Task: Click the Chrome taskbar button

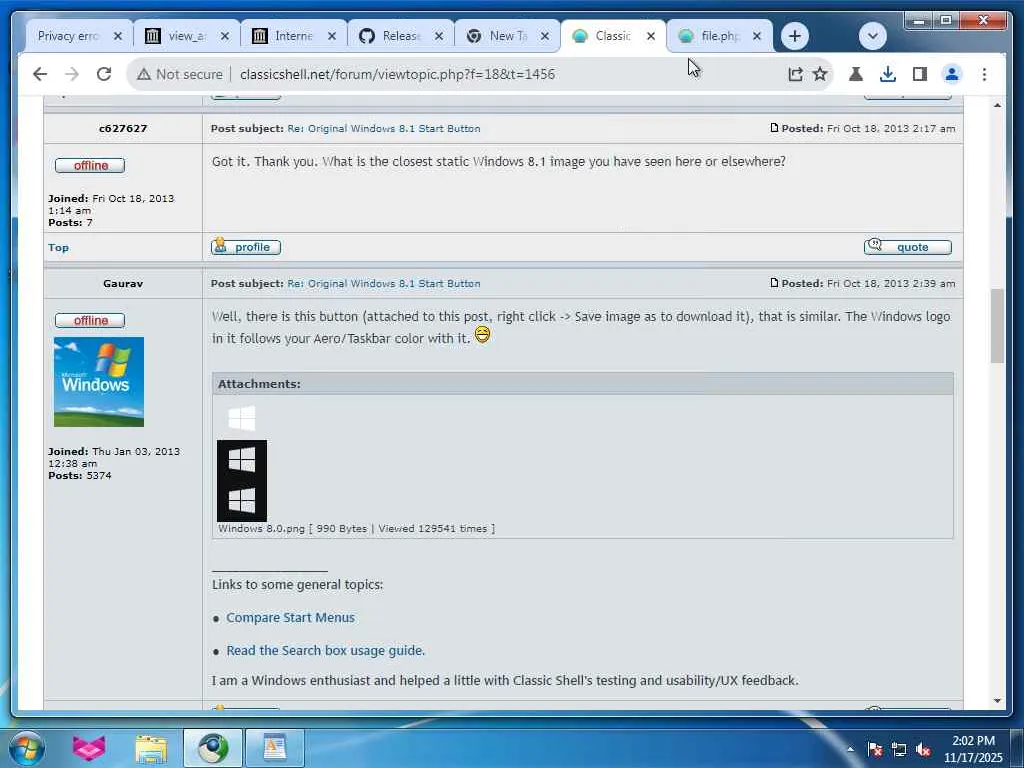Action: (x=213, y=748)
